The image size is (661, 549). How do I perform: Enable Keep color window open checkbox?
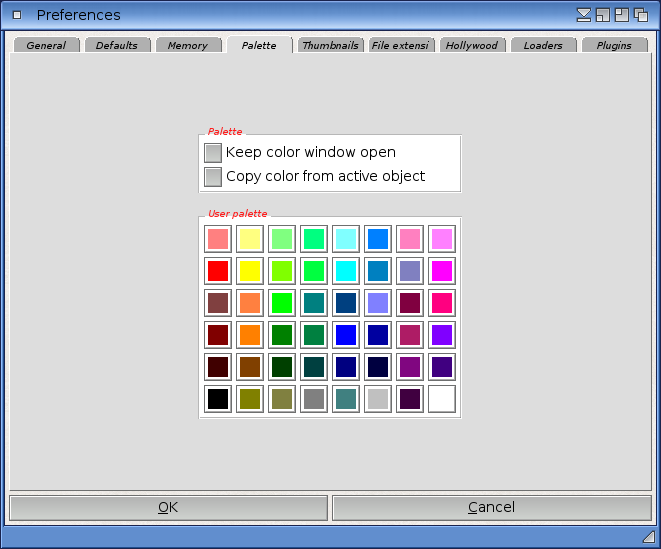[x=213, y=153]
